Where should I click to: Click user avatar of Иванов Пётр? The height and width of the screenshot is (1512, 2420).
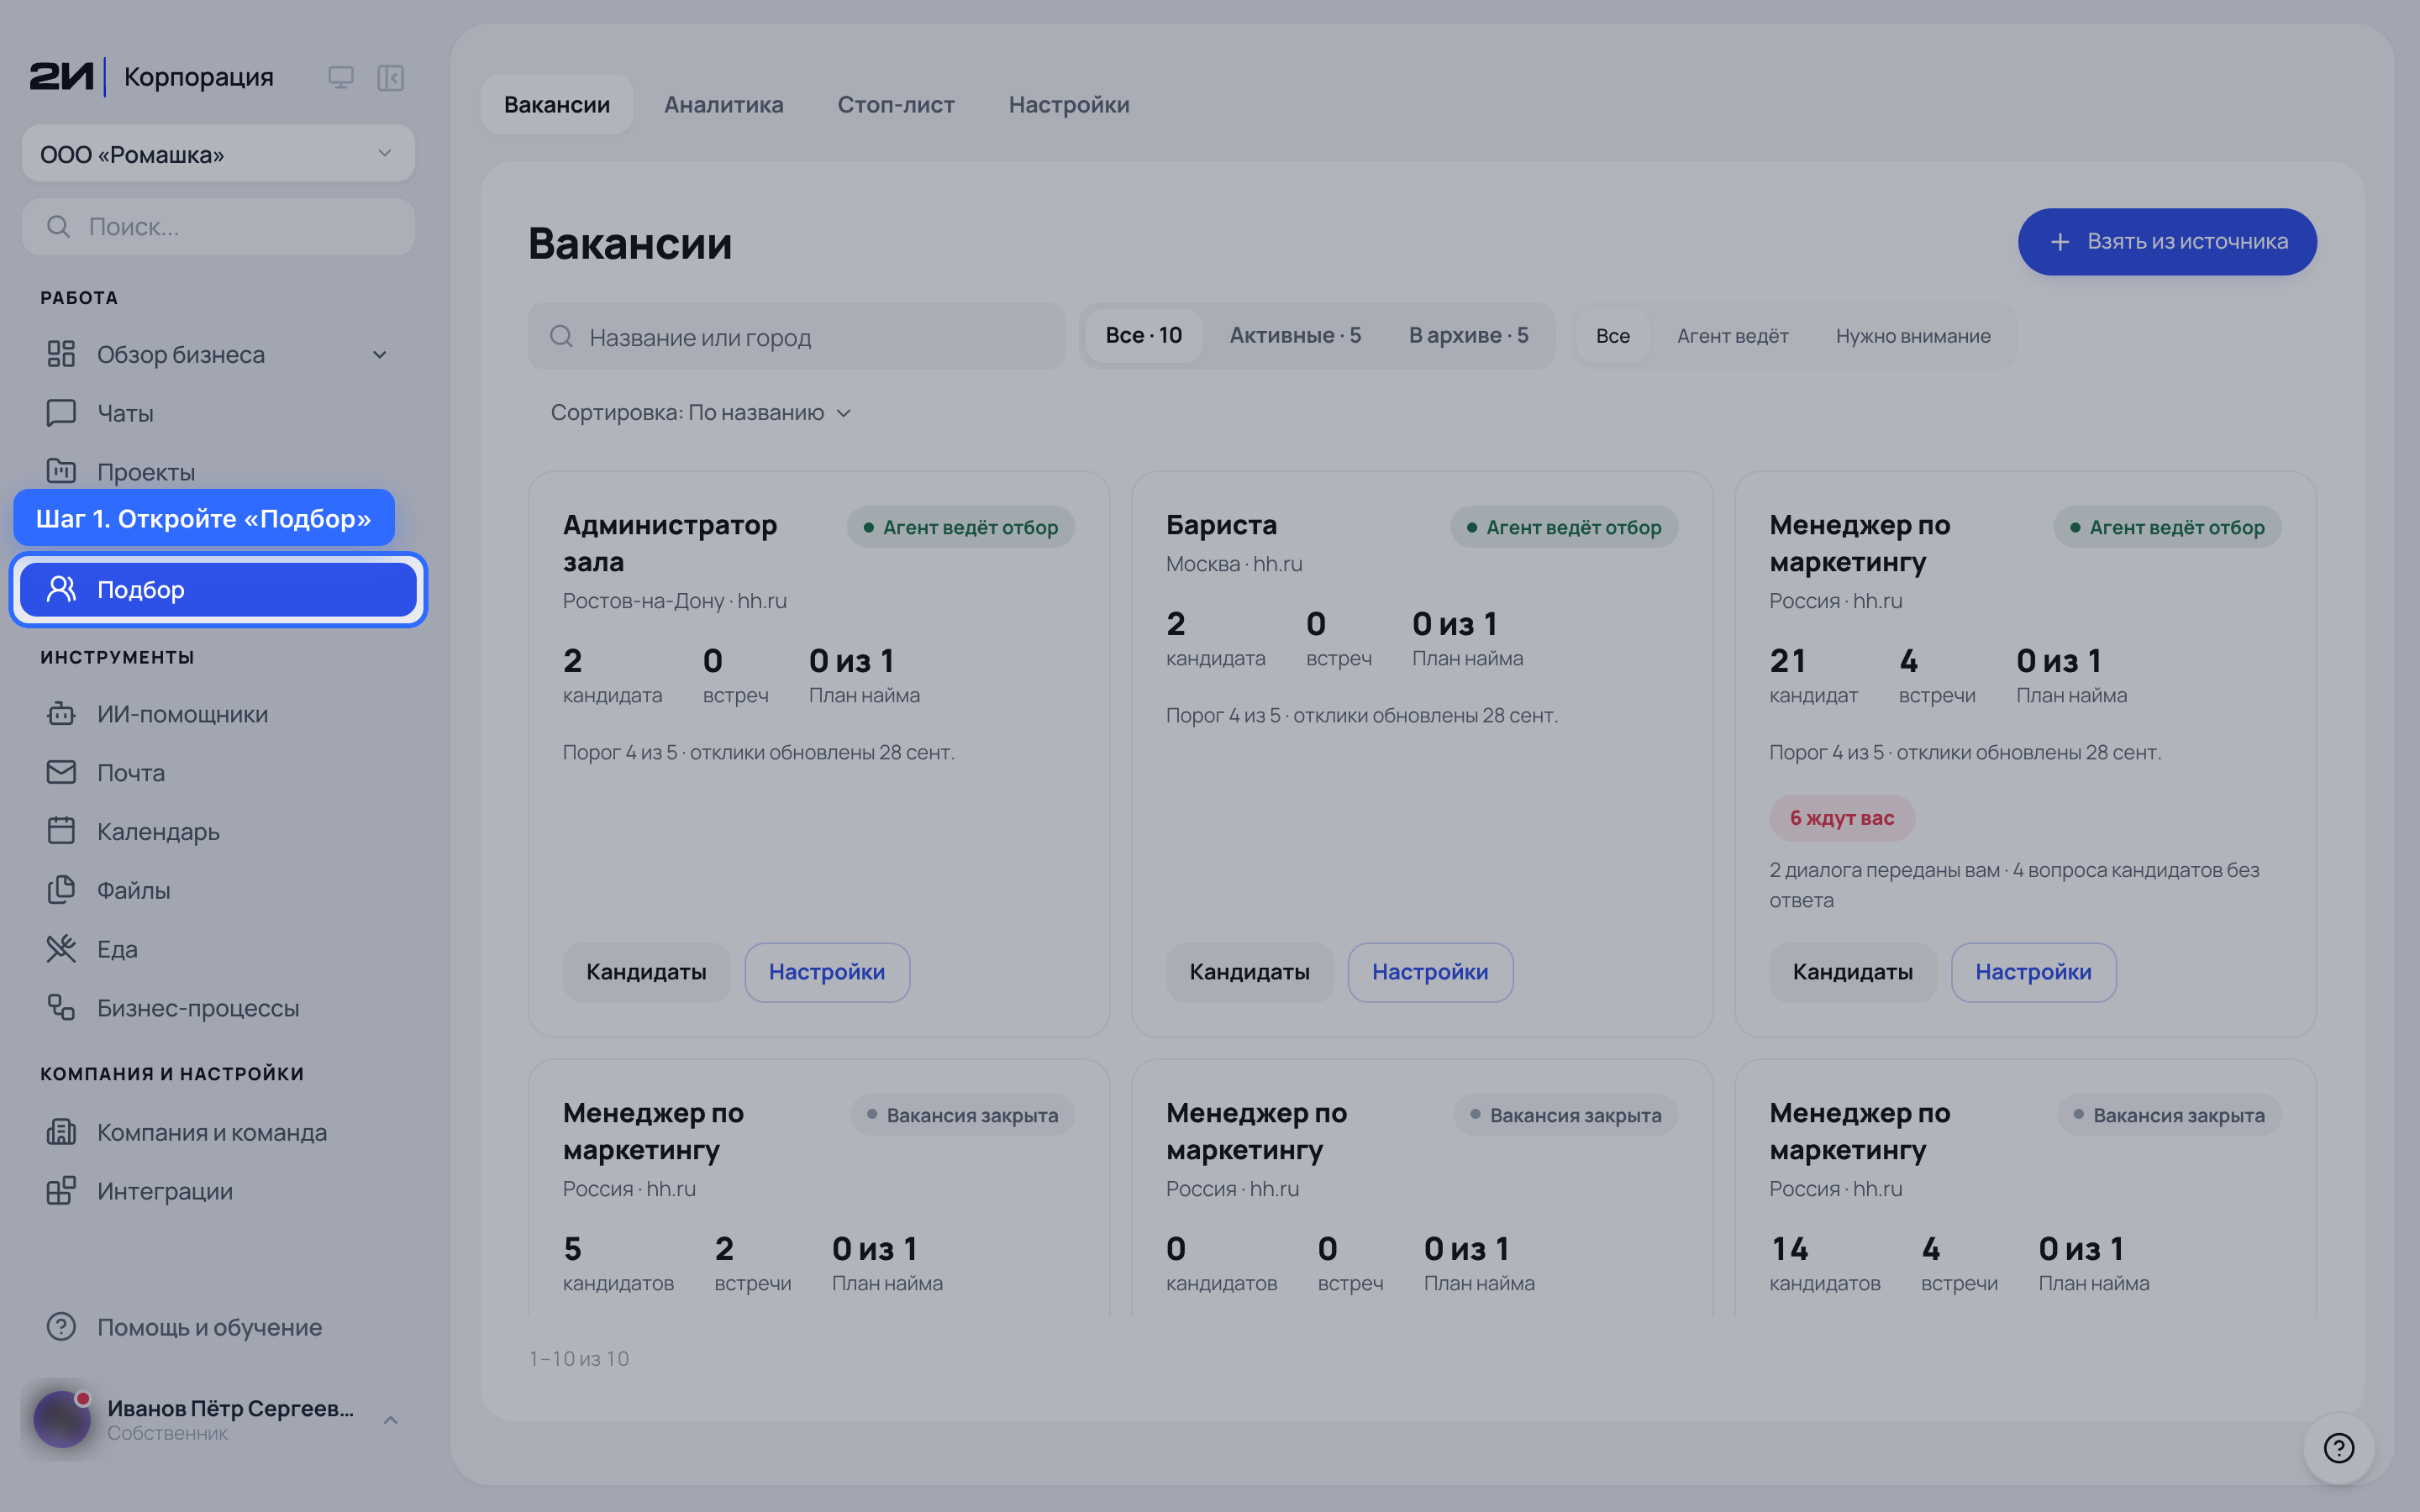[62, 1418]
